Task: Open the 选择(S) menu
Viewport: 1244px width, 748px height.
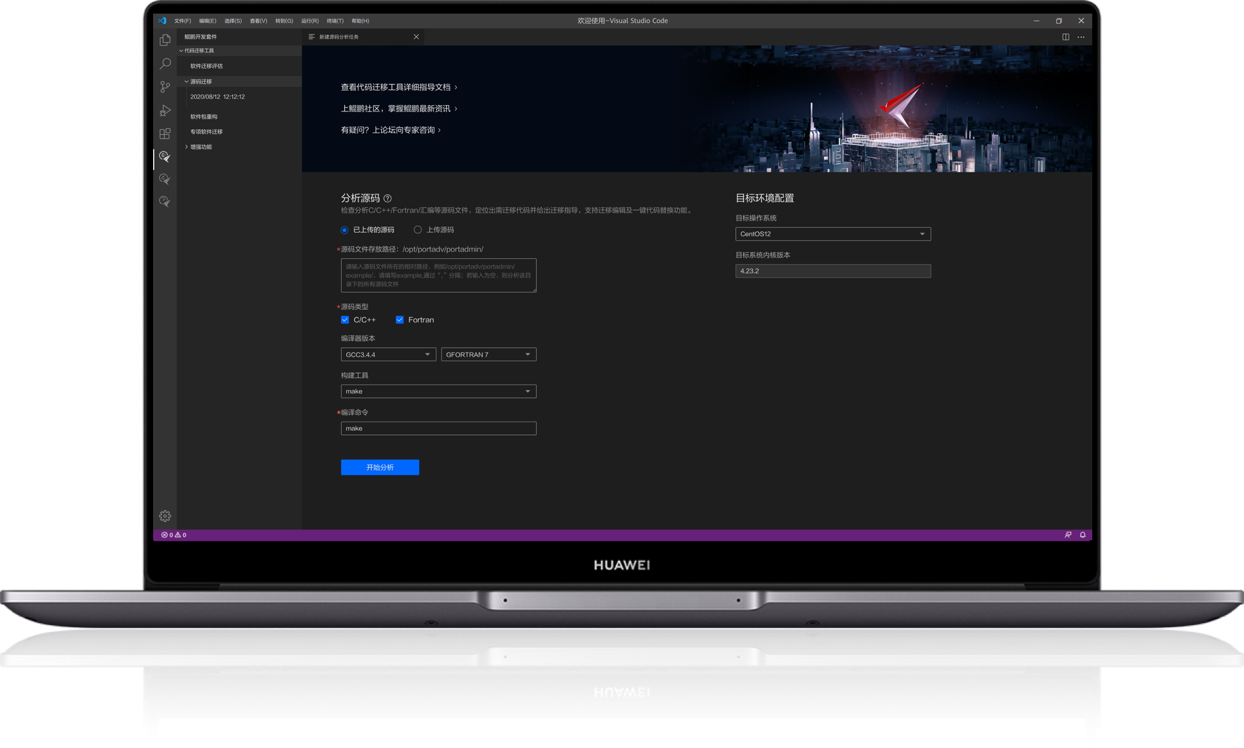Action: (233, 20)
